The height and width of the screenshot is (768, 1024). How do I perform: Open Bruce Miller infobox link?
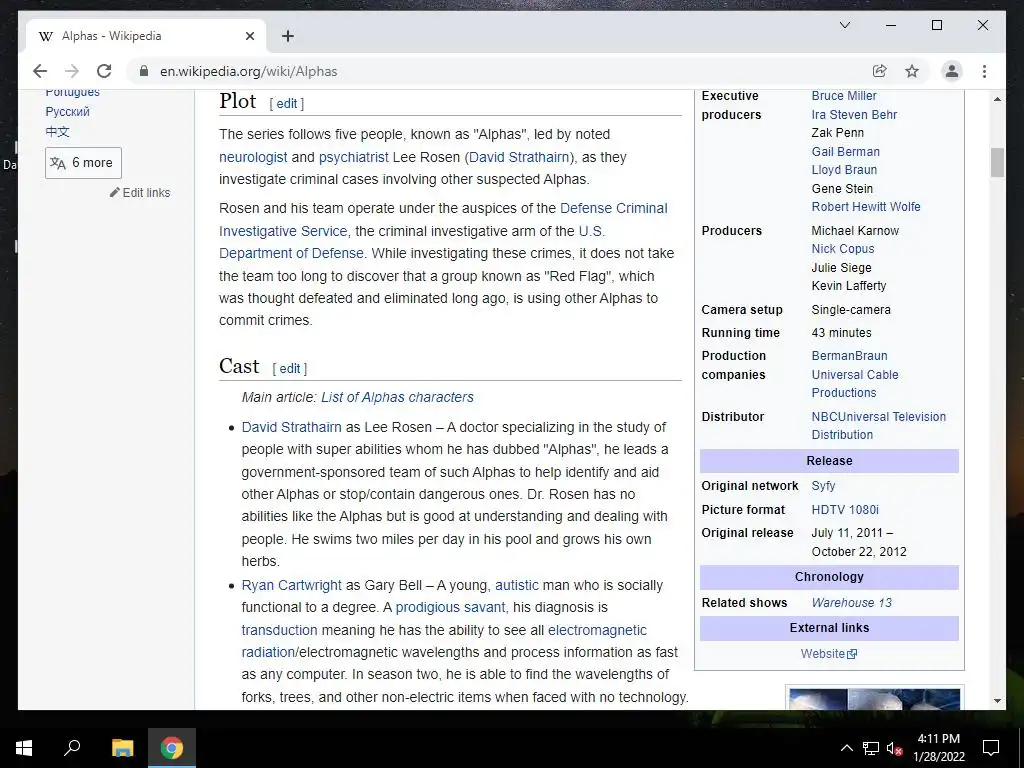pyautogui.click(x=844, y=96)
